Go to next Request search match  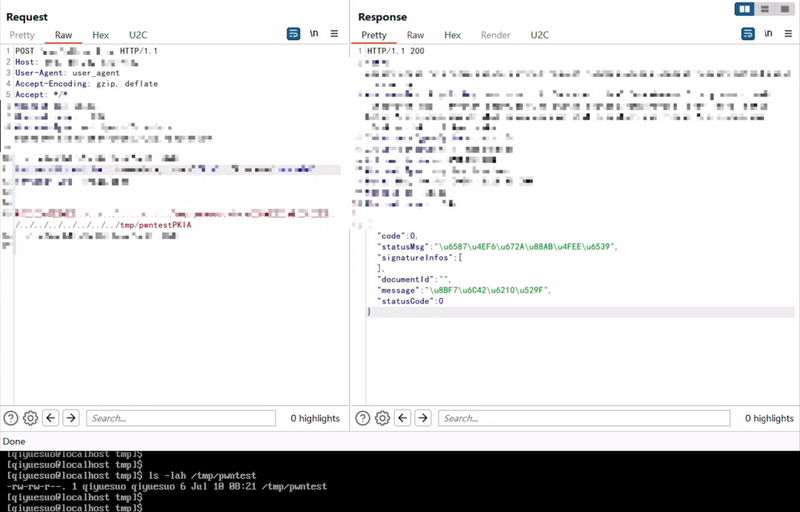[71, 418]
